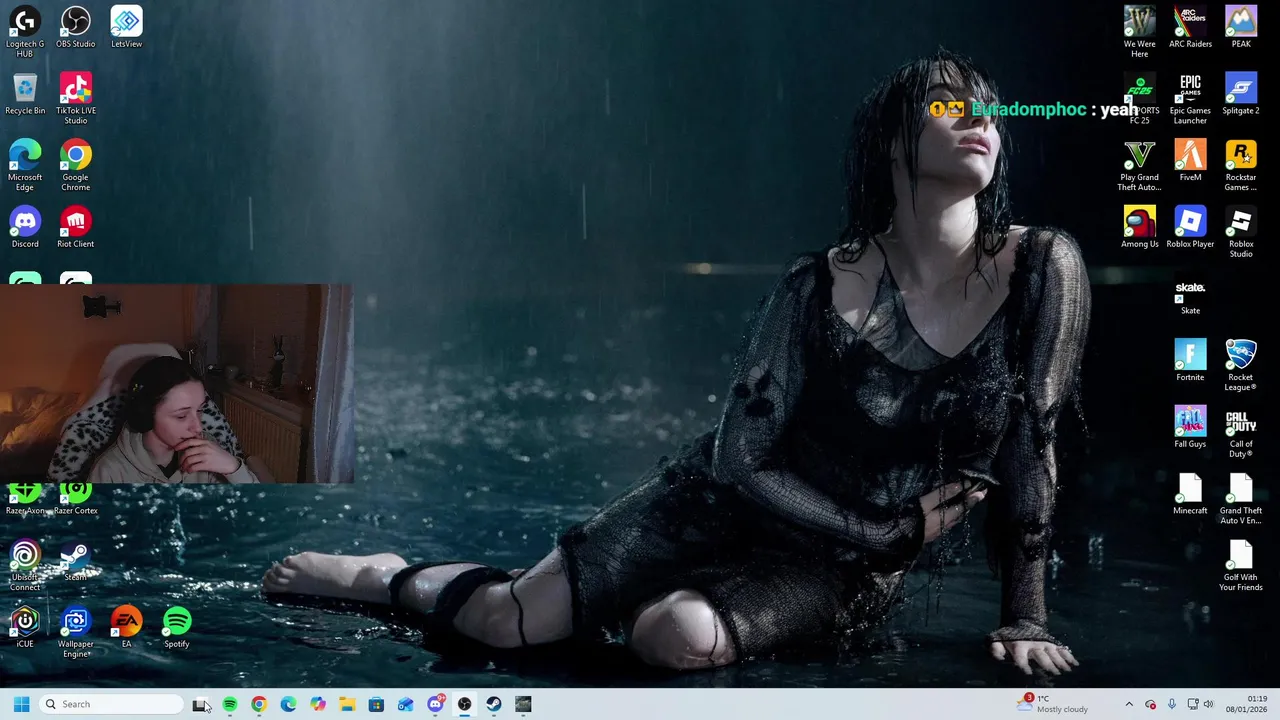Select the EA app desktop icon
The width and height of the screenshot is (1280, 720).
(x=126, y=628)
